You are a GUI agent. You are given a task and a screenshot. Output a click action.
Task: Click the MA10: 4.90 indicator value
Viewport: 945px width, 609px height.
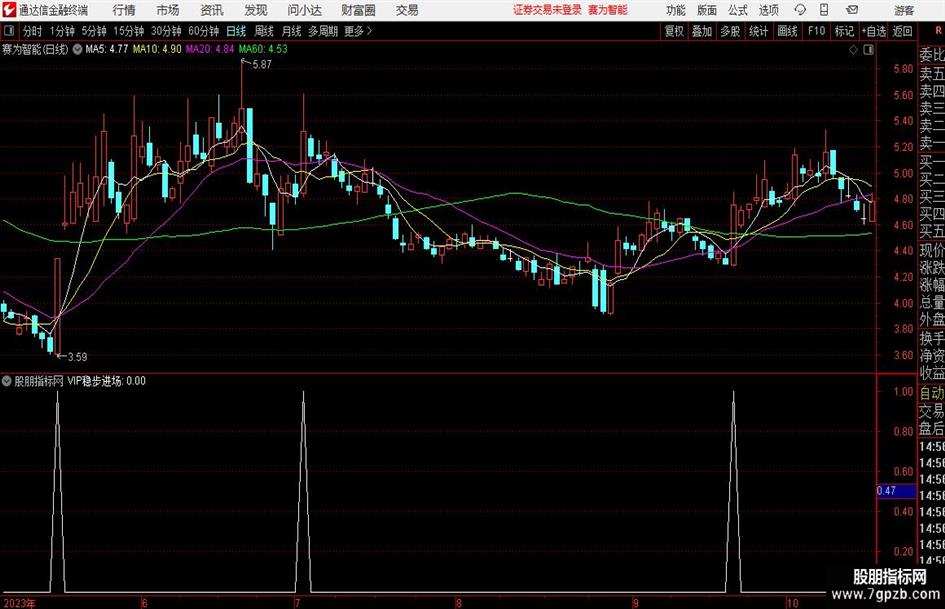(x=157, y=49)
